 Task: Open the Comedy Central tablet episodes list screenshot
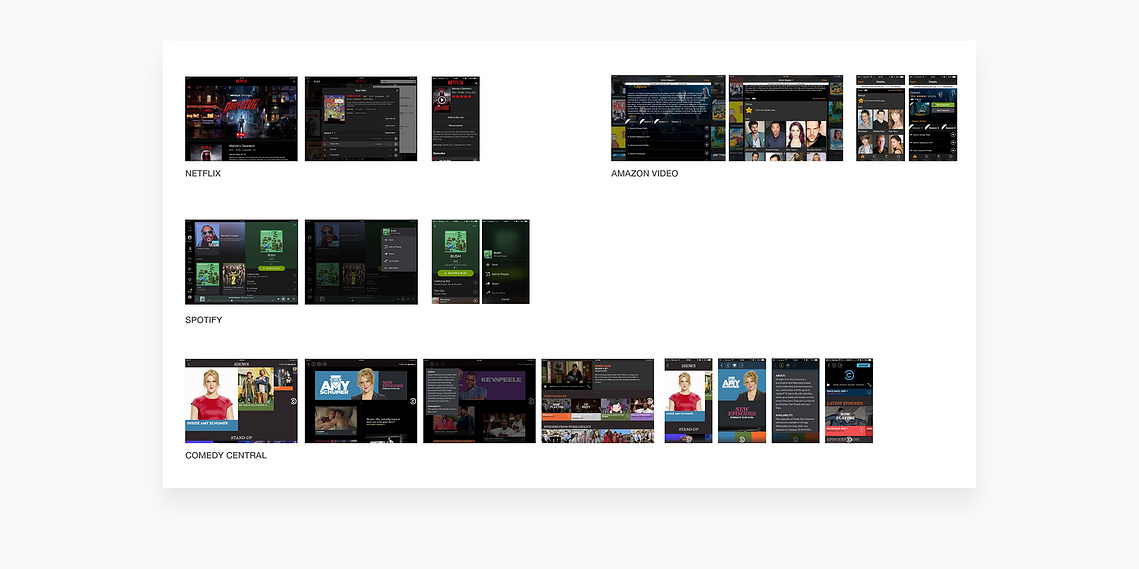[598, 400]
